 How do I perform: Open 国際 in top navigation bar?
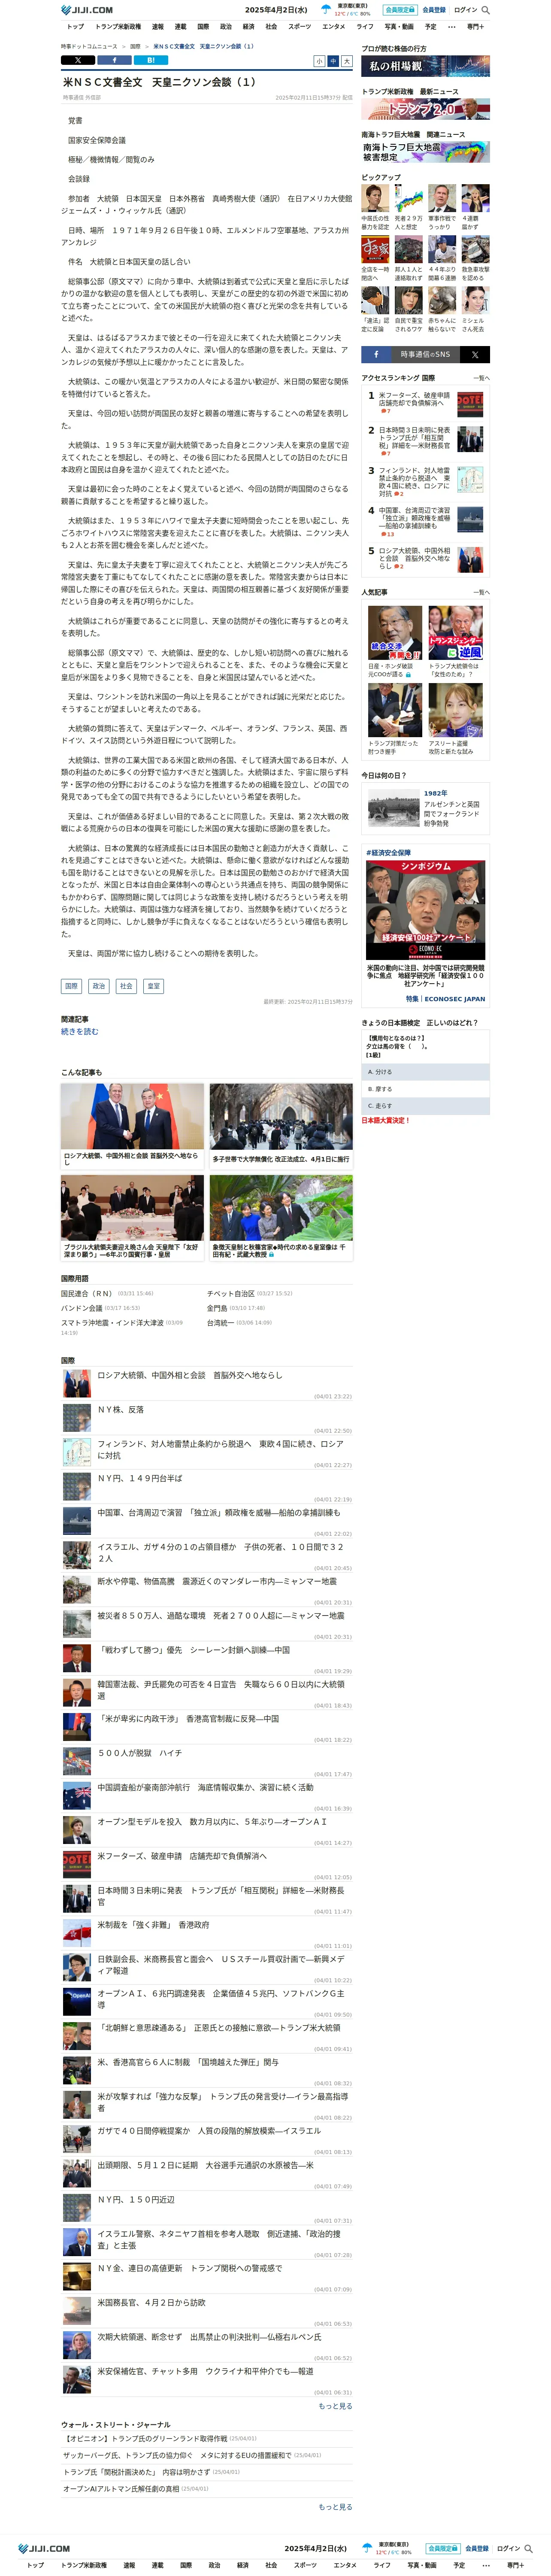(x=203, y=27)
